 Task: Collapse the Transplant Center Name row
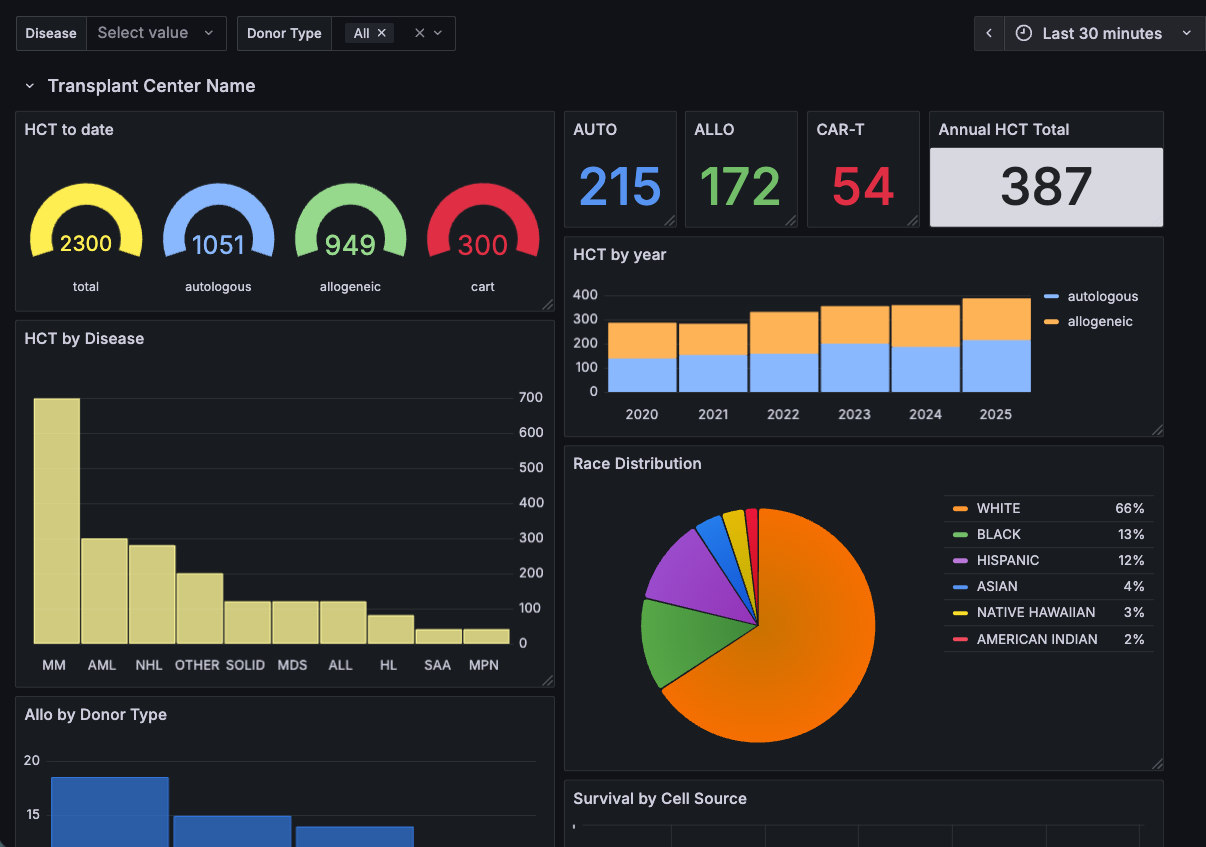coord(30,86)
